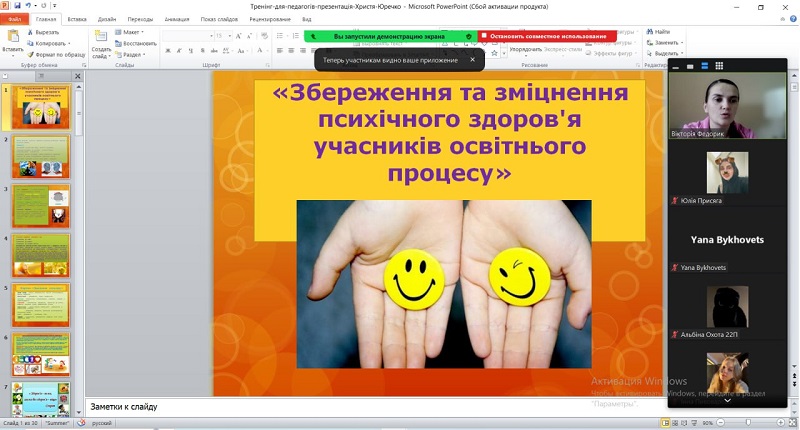Image resolution: width=800 pixels, height=430 pixels.
Task: Switch to Дизайн ribbon tab
Action: [107, 19]
